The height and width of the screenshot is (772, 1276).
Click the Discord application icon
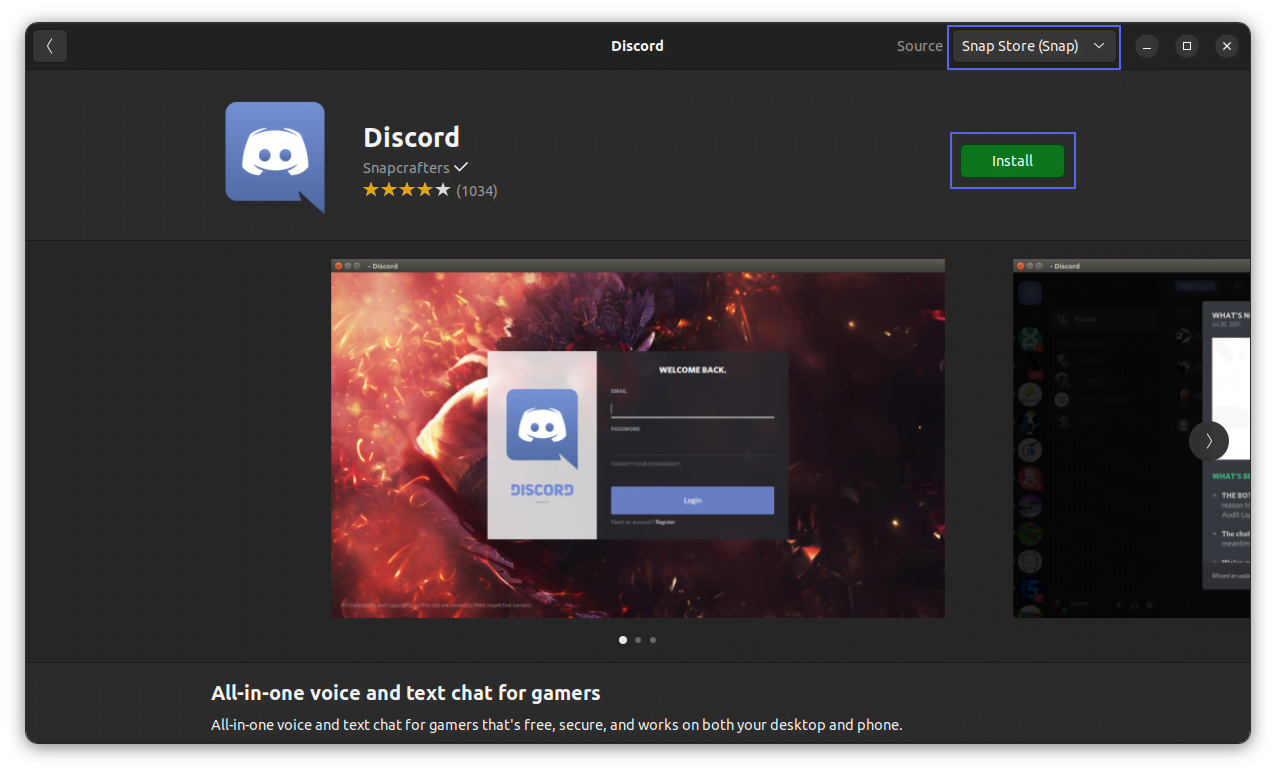274,156
